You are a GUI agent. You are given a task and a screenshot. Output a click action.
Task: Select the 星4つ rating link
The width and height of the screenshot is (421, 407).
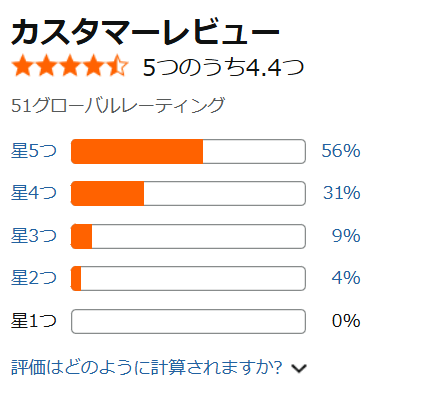tap(34, 193)
